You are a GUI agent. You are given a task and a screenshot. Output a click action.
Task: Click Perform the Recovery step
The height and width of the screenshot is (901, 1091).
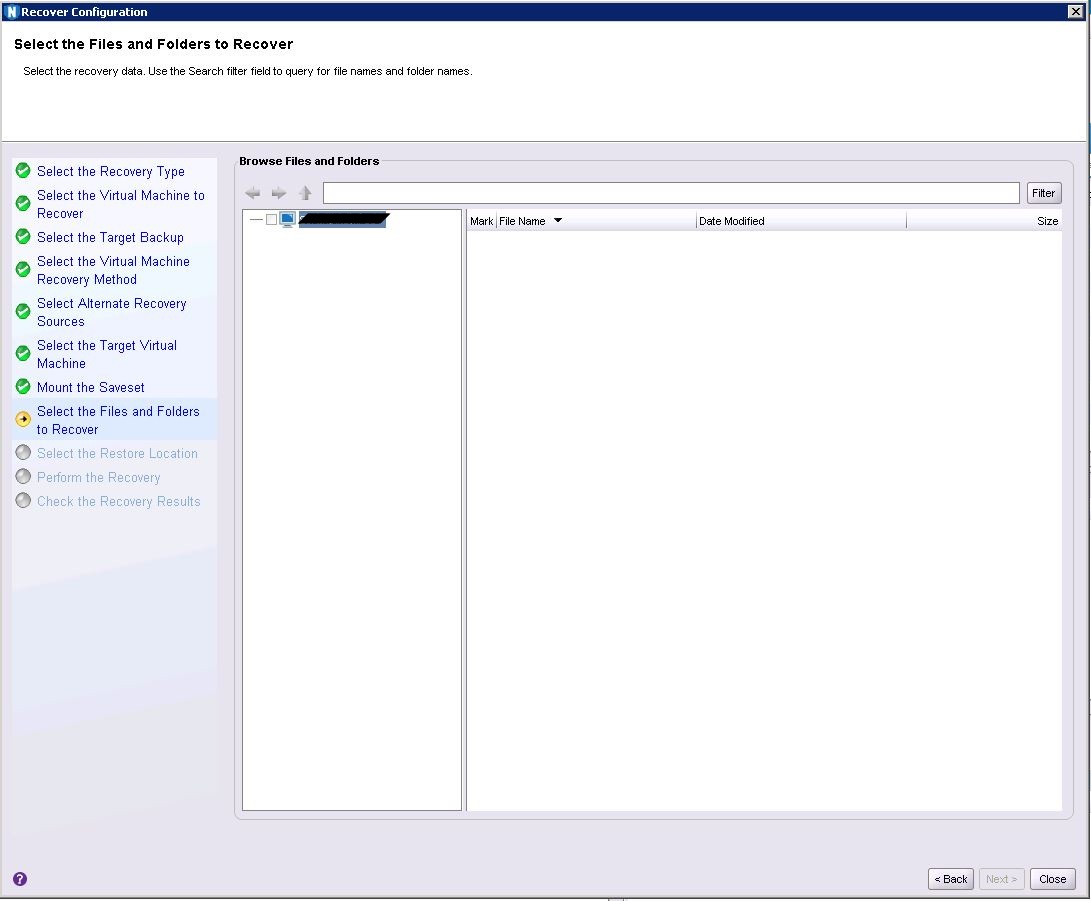(x=98, y=477)
